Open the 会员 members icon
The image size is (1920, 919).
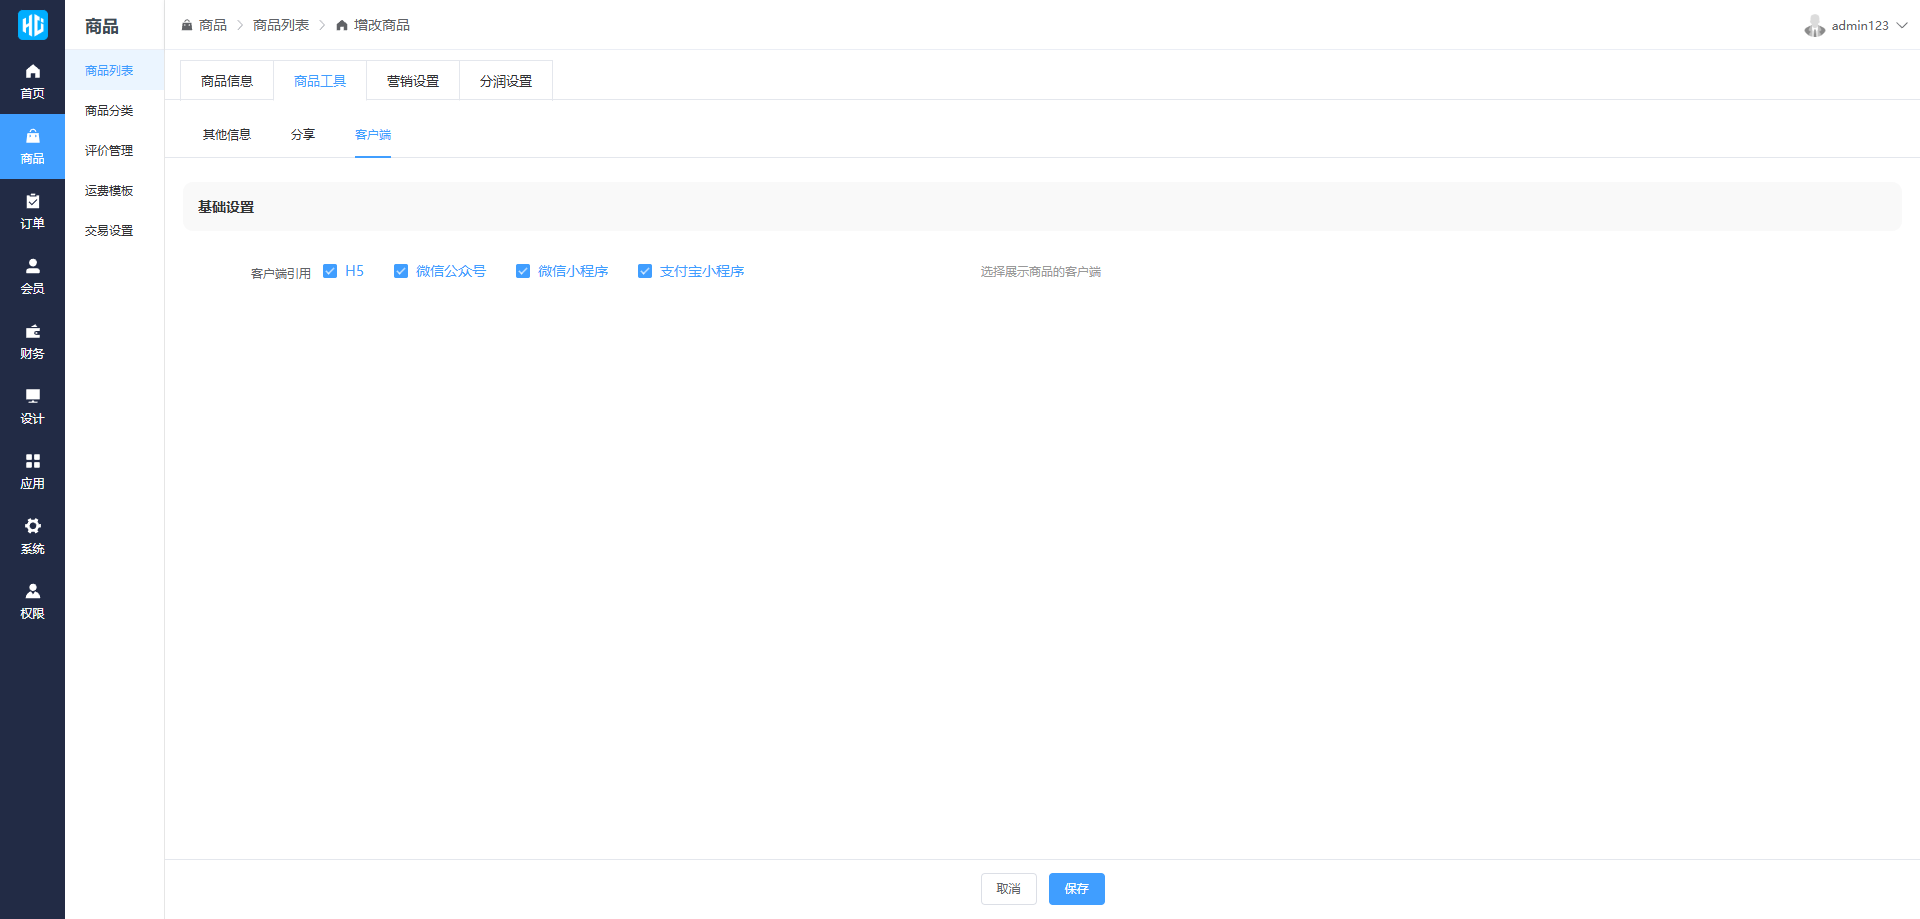[x=32, y=267]
